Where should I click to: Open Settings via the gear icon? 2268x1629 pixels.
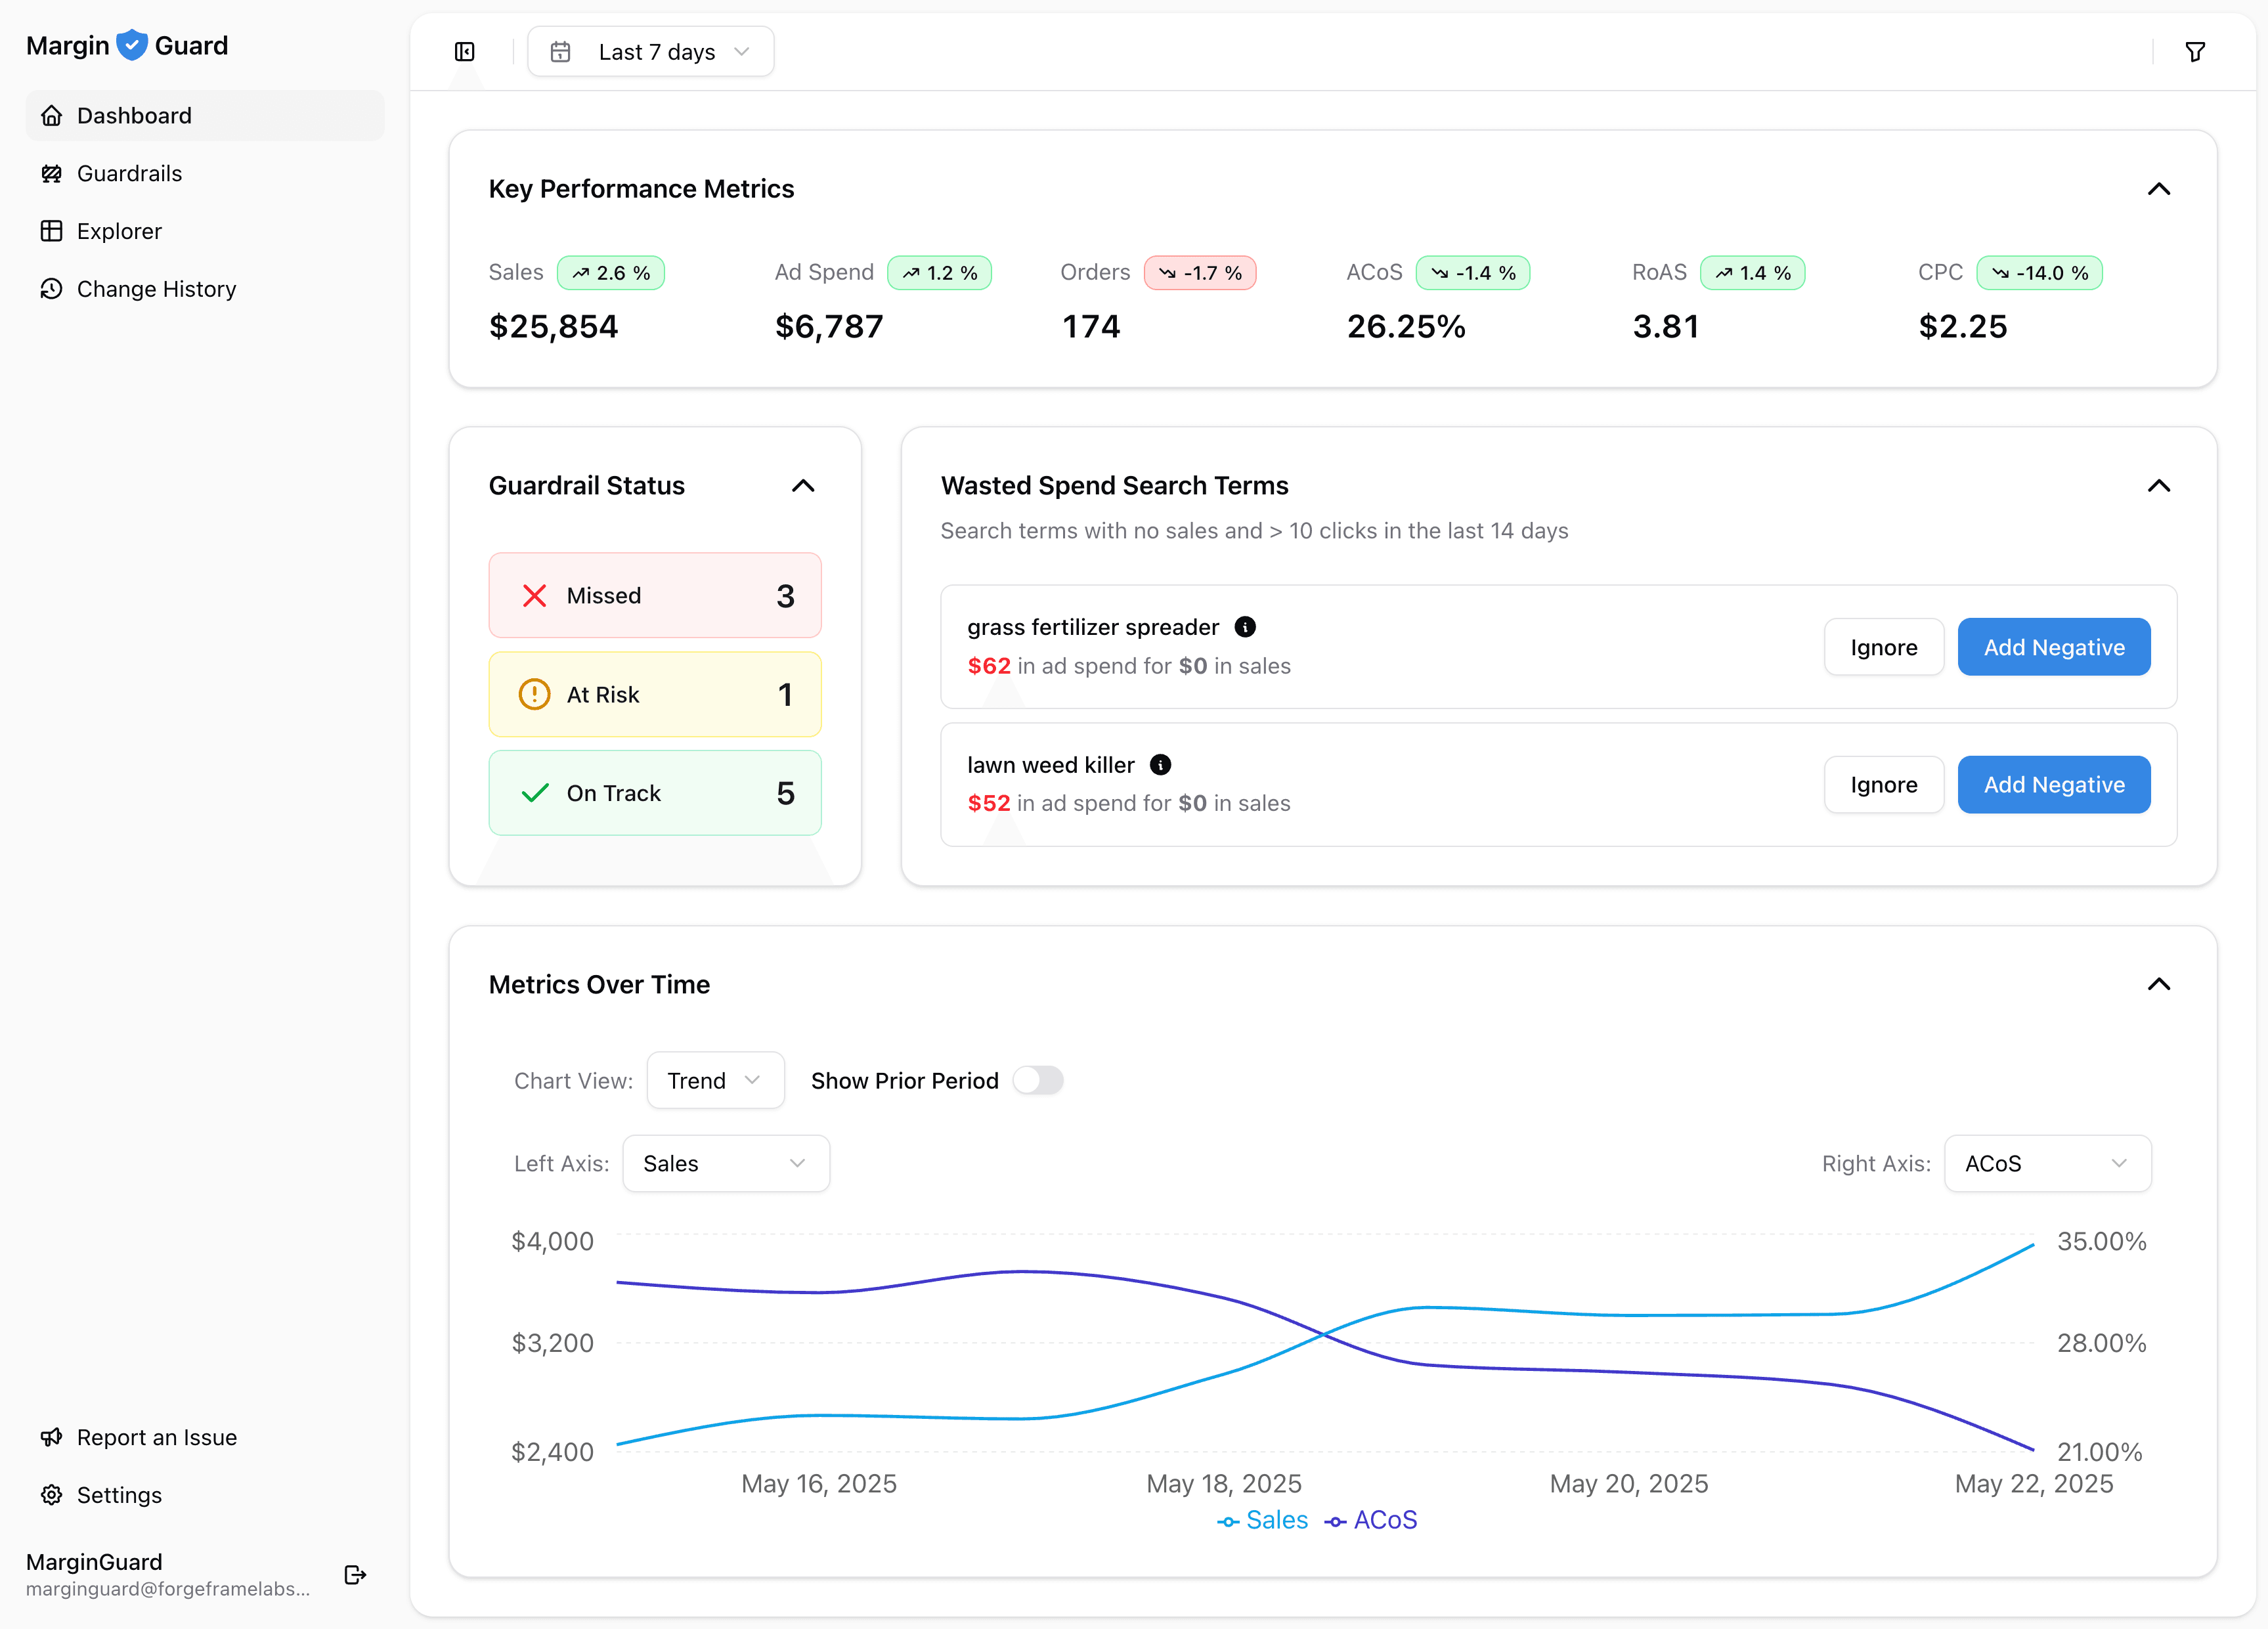(52, 1494)
